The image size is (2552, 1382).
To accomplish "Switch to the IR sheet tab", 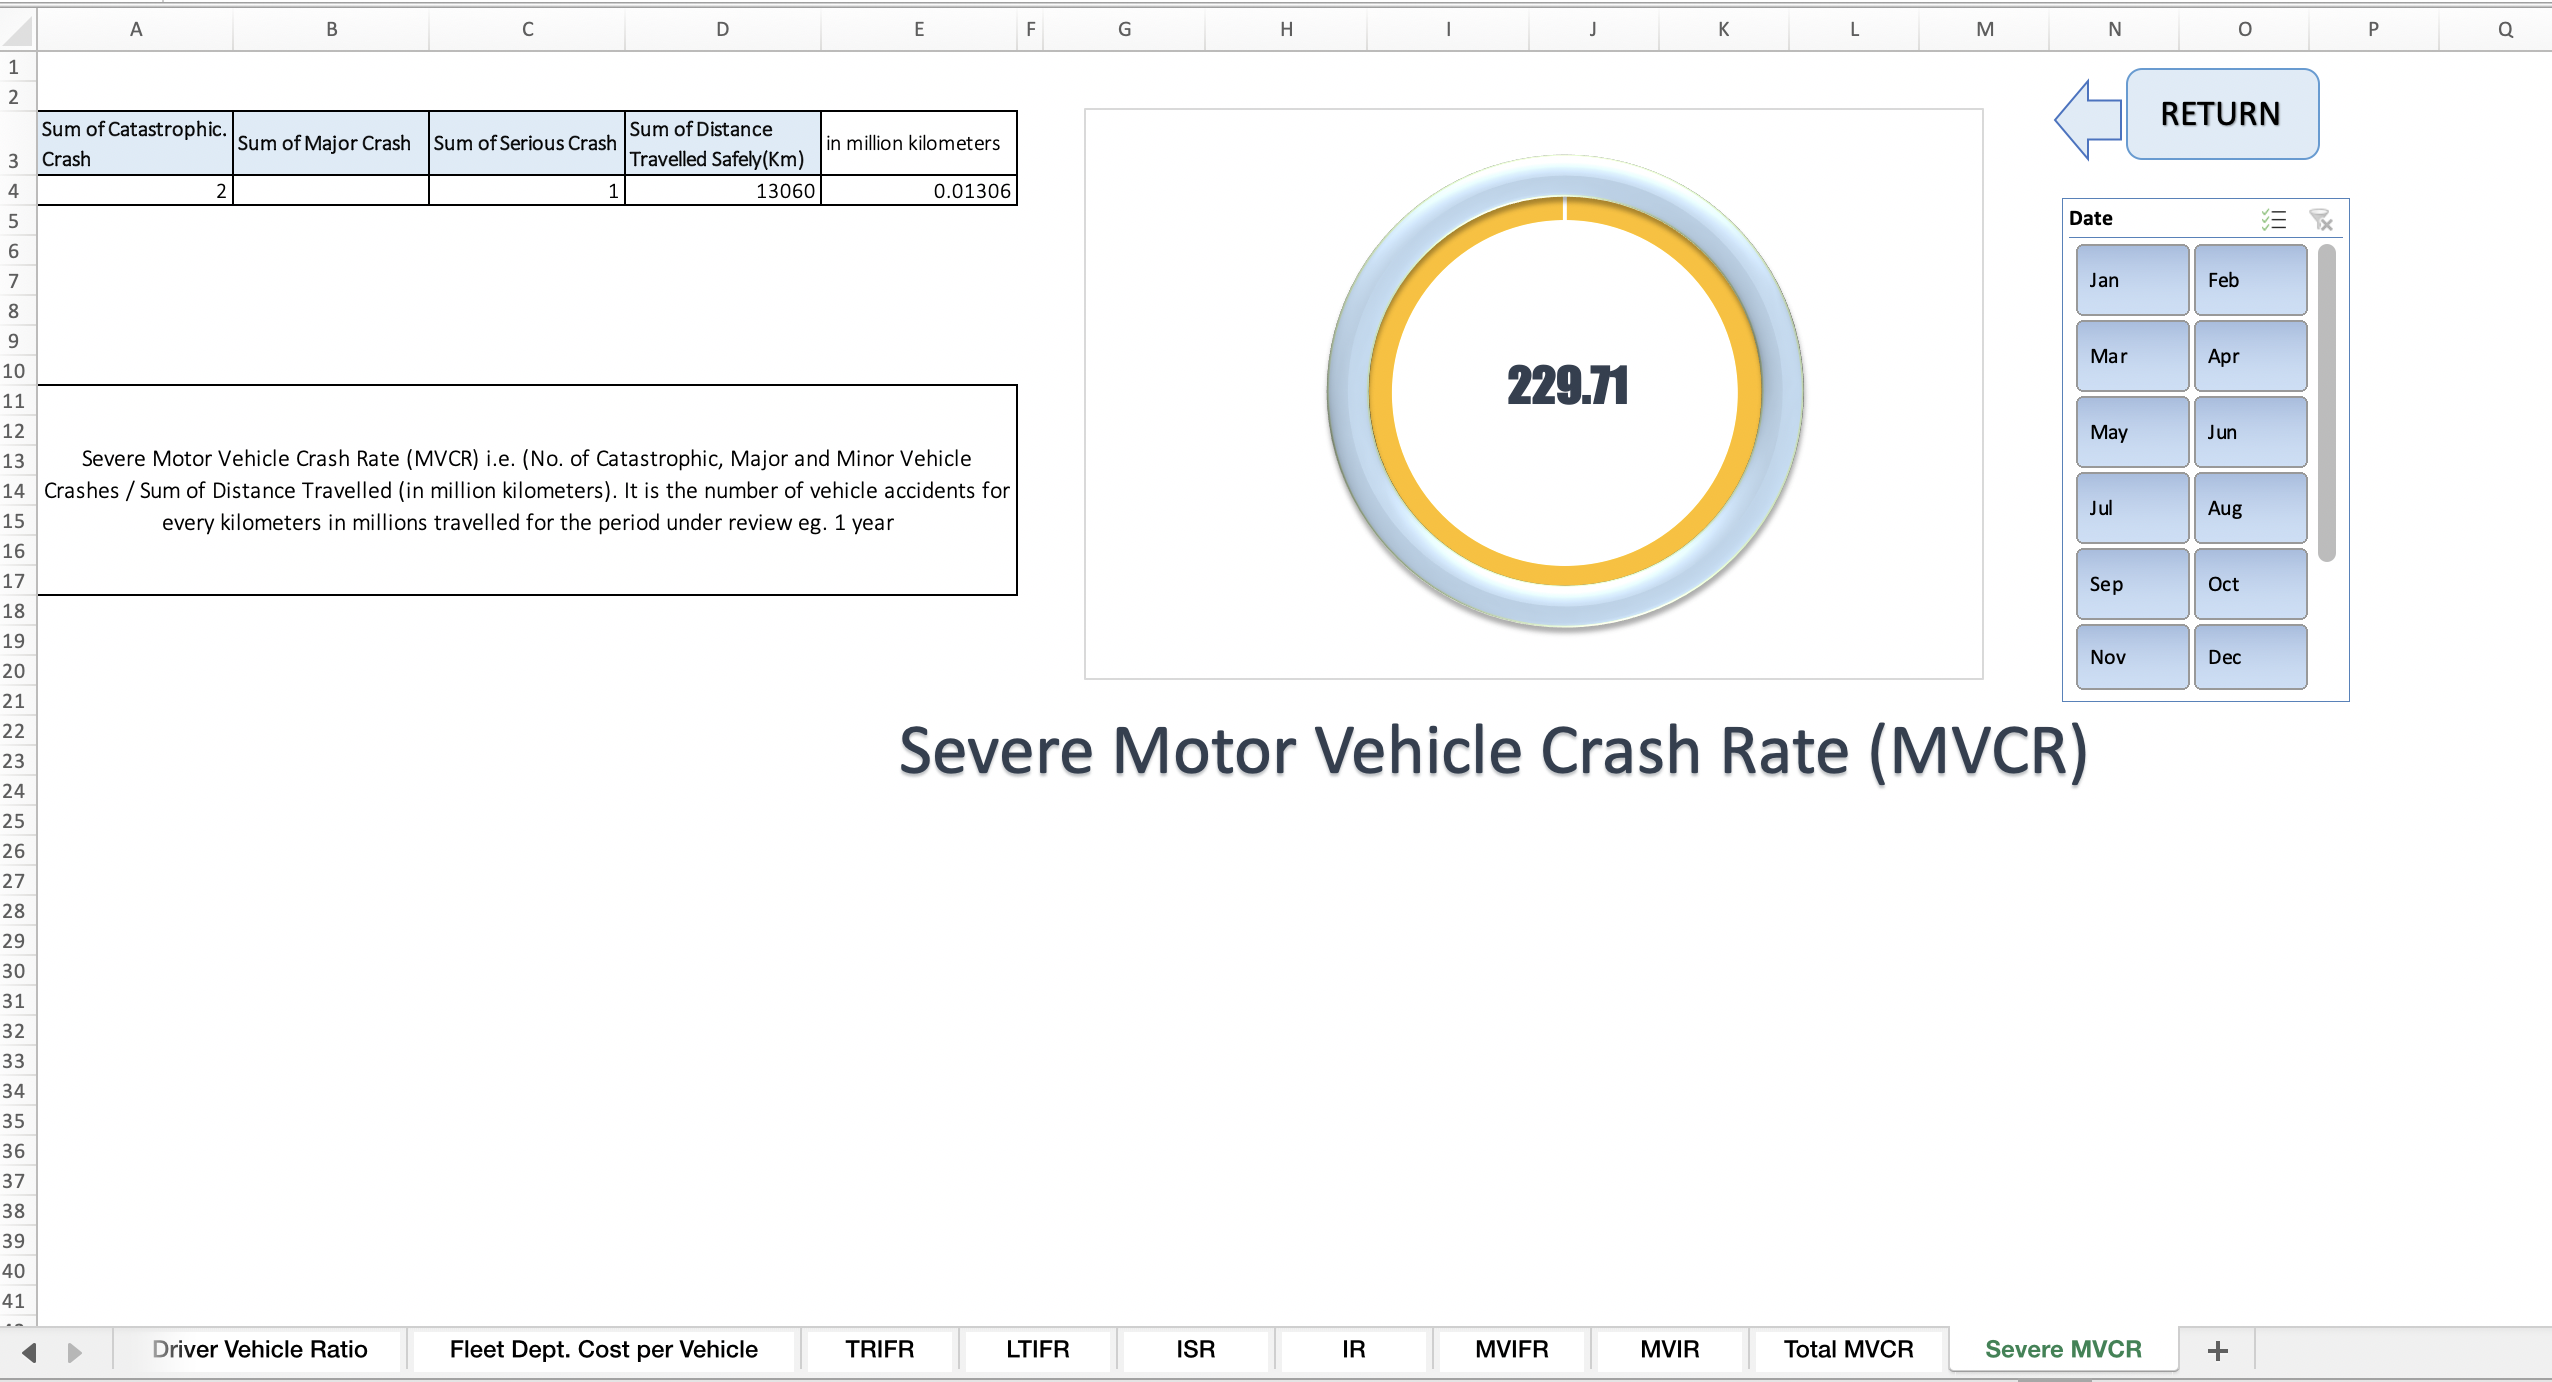I will pyautogui.click(x=1354, y=1349).
